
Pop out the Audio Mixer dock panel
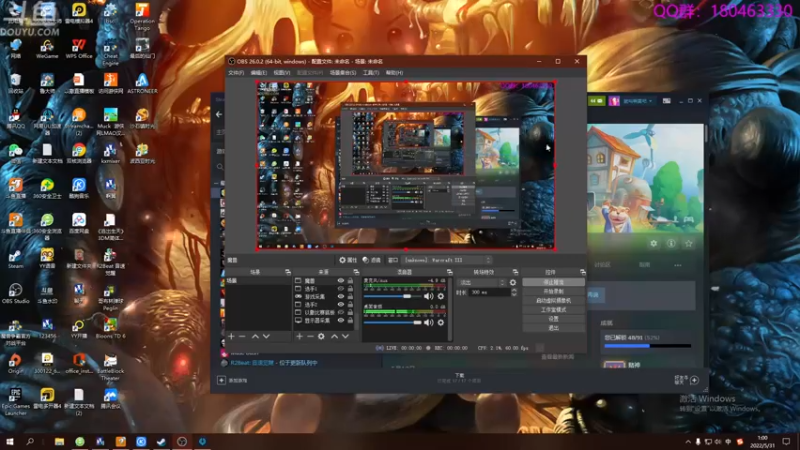coord(449,272)
